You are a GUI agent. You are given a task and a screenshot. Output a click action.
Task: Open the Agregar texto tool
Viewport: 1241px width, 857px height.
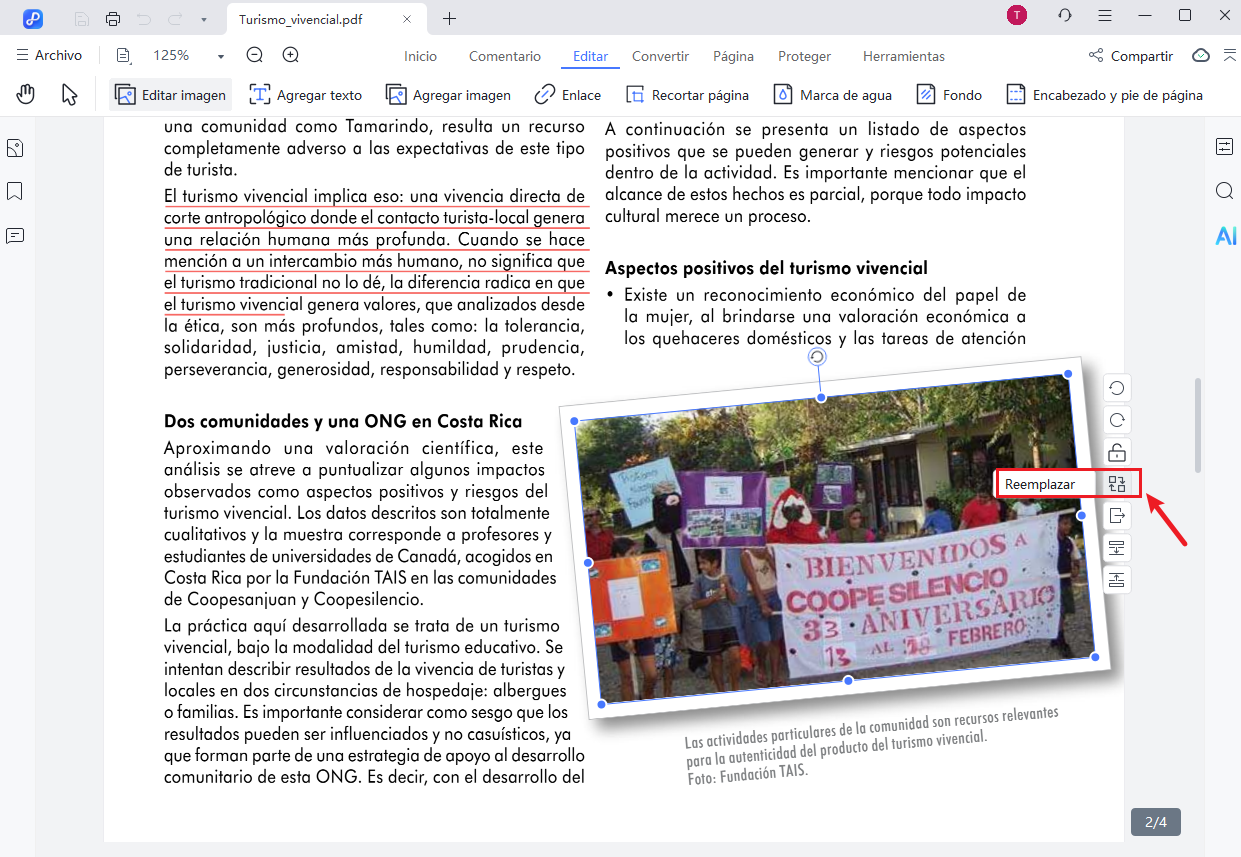click(x=305, y=94)
